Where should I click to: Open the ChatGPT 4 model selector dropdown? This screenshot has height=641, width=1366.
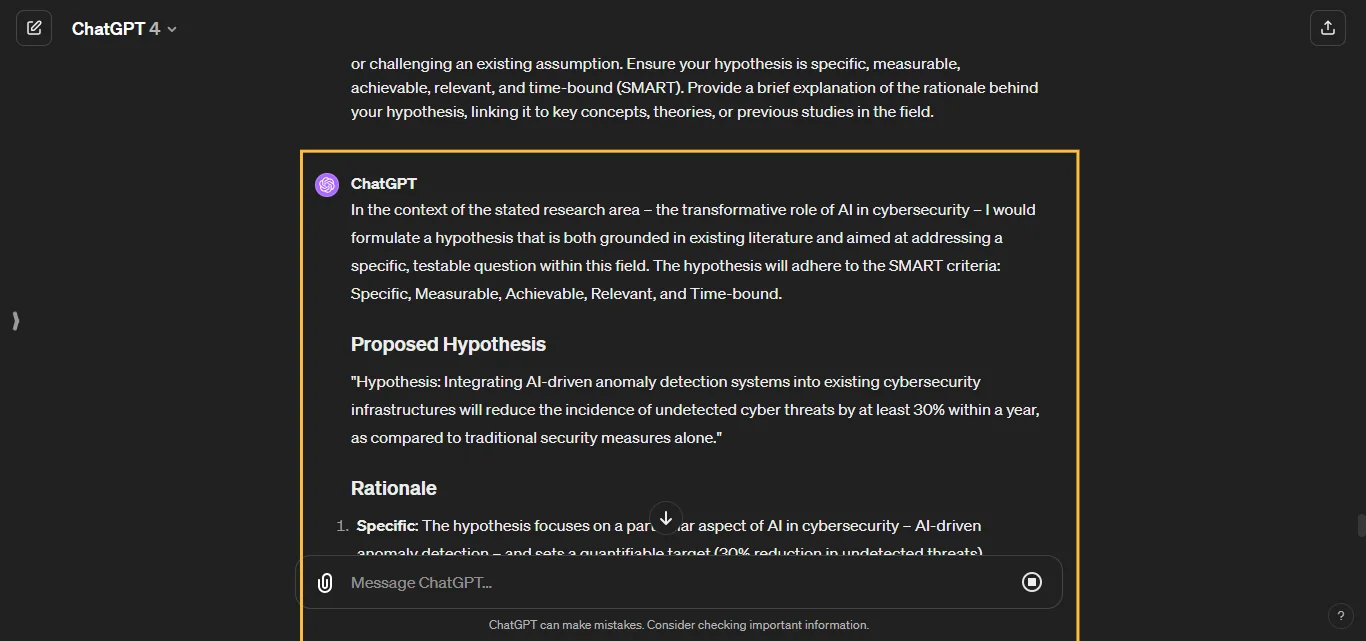click(124, 28)
